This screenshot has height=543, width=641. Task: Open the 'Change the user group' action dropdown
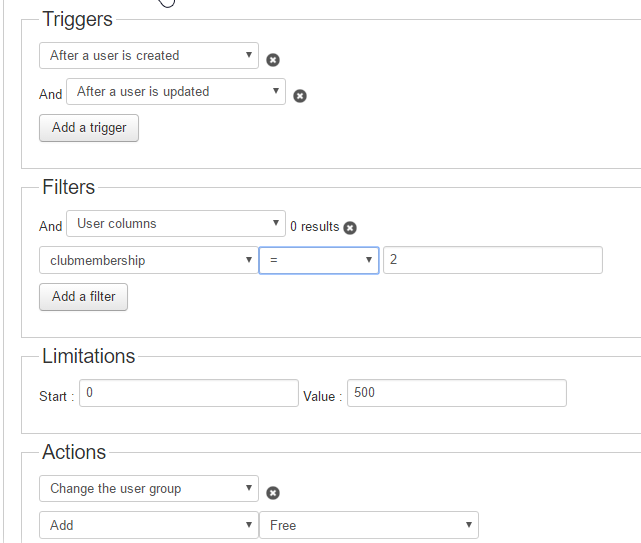pyautogui.click(x=149, y=488)
